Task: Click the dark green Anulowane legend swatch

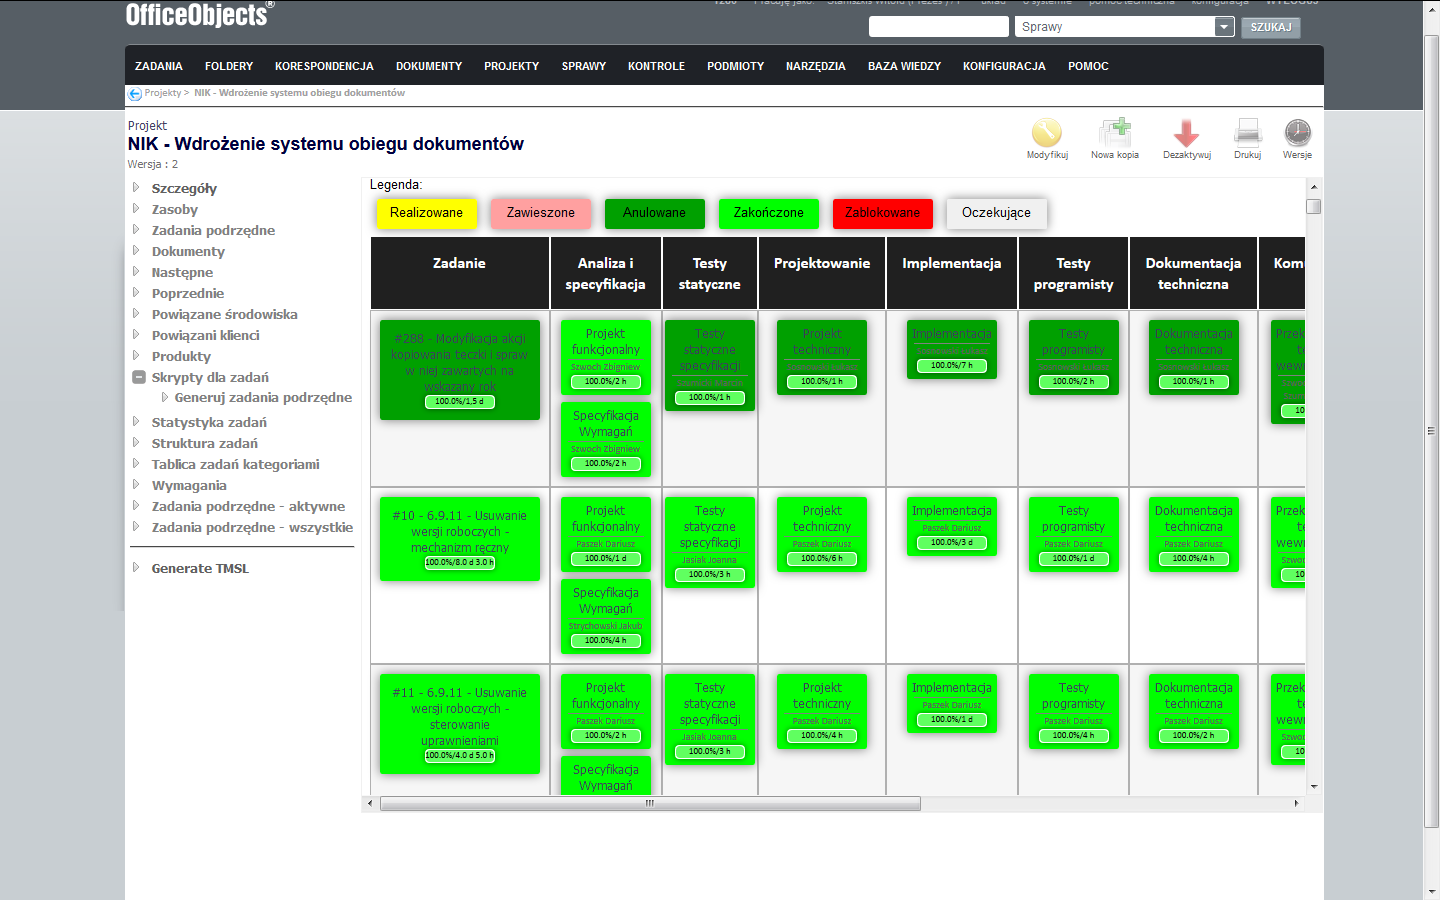Action: point(654,213)
